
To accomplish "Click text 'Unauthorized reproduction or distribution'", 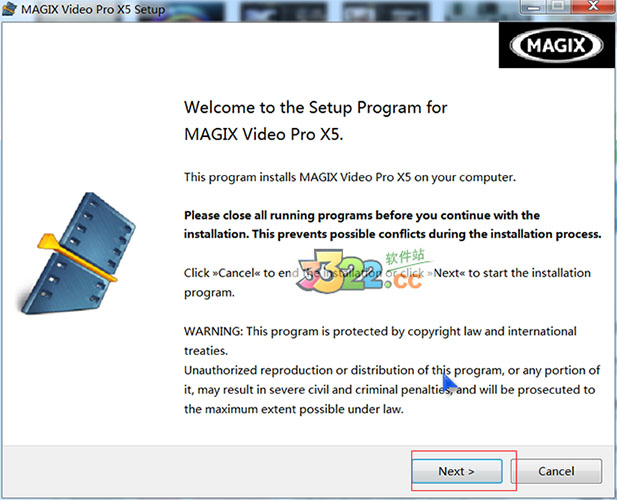I will click(300, 370).
